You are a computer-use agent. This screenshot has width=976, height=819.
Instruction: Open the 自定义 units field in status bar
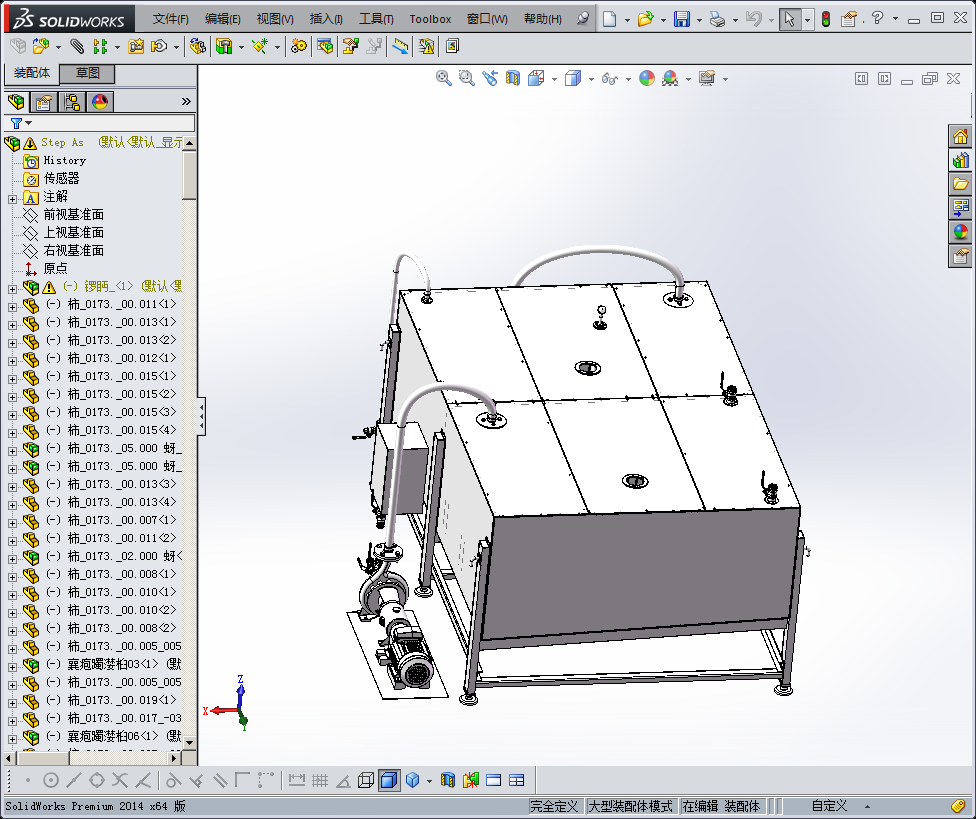[x=829, y=807]
